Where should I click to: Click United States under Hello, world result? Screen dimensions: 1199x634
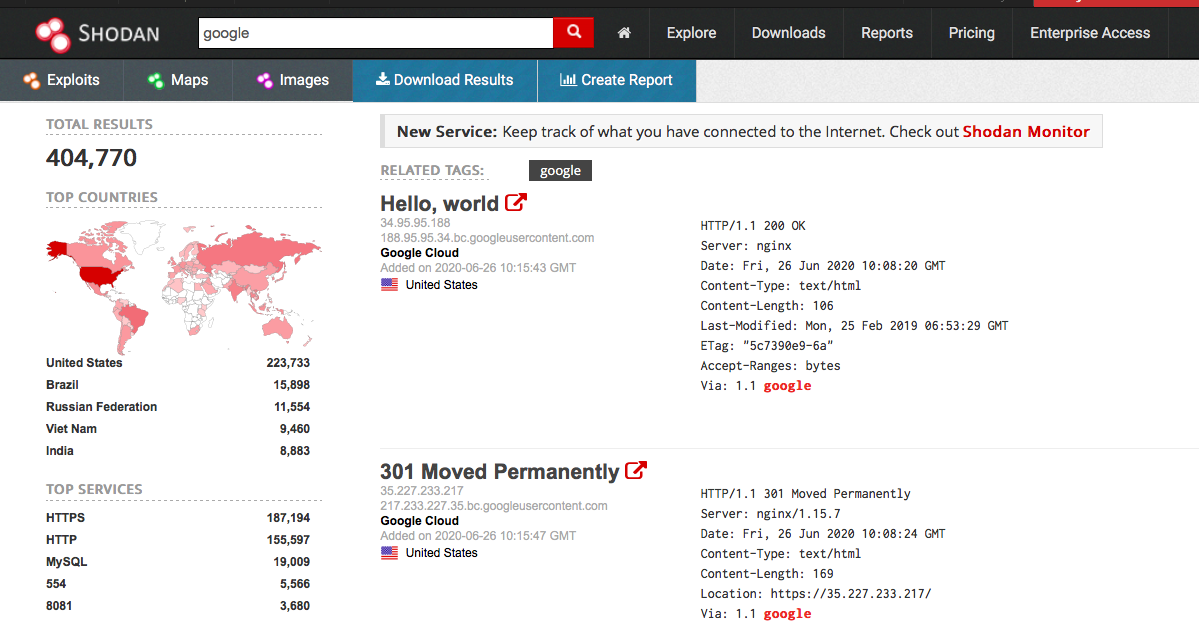[441, 284]
